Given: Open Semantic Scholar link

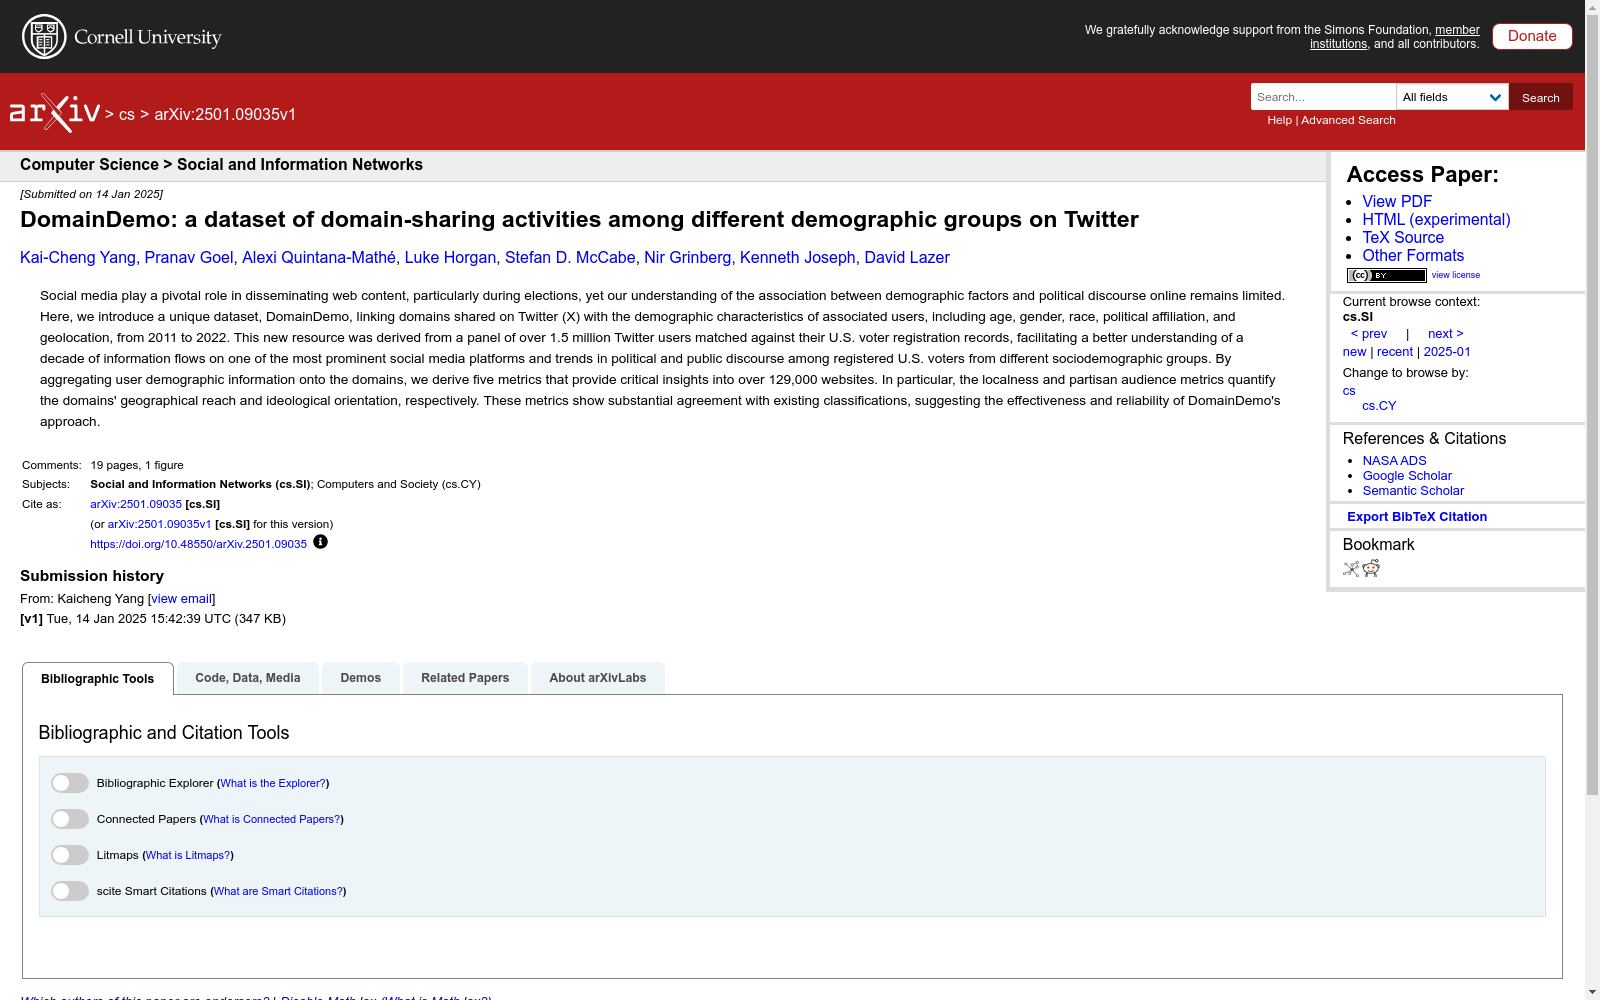Looking at the screenshot, I should click(1413, 491).
